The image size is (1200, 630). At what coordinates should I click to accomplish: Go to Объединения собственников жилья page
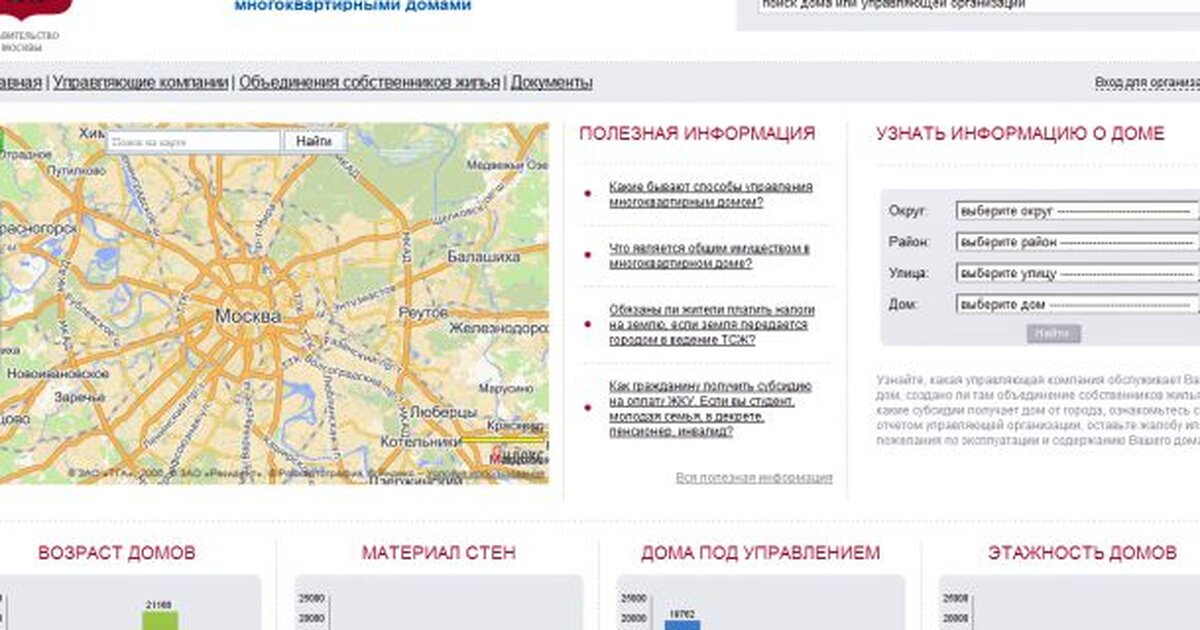[x=369, y=82]
